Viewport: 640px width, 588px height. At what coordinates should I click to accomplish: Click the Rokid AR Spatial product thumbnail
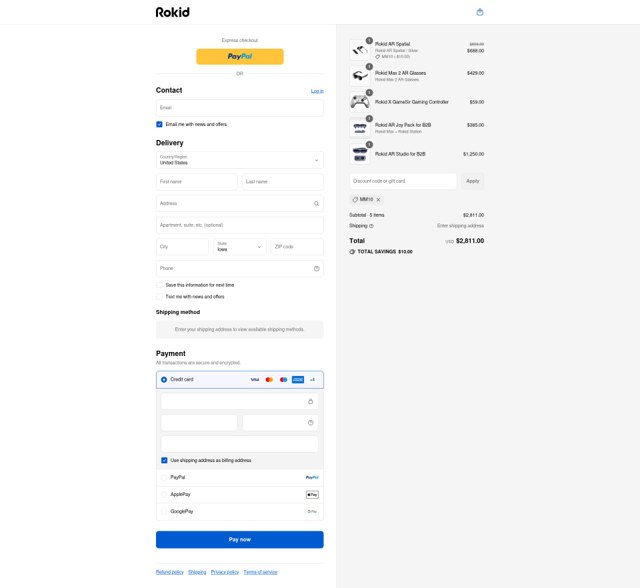point(360,50)
